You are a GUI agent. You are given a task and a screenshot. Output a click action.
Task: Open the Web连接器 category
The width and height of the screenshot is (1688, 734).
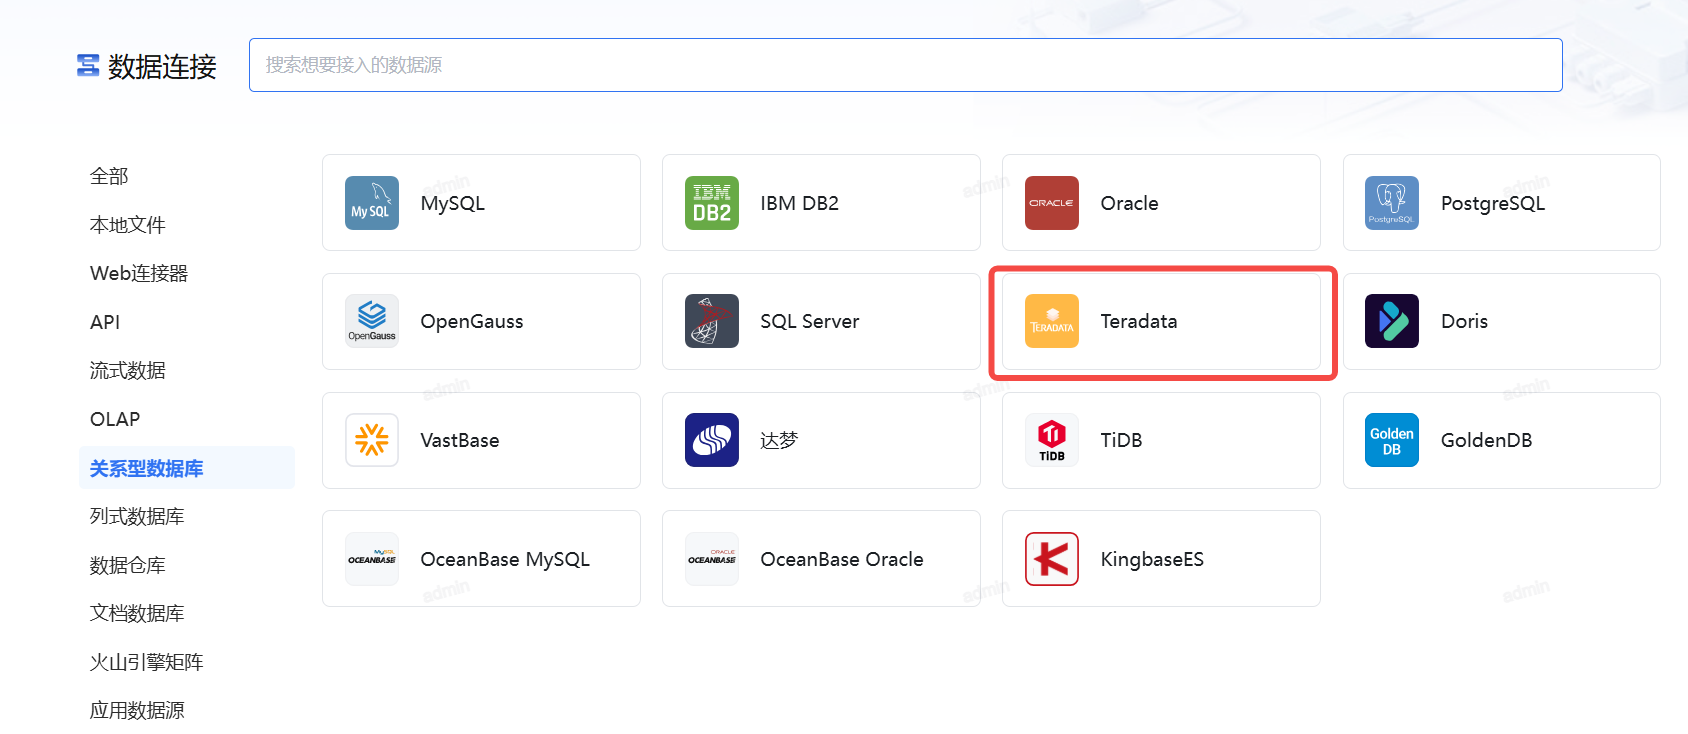[x=139, y=273]
